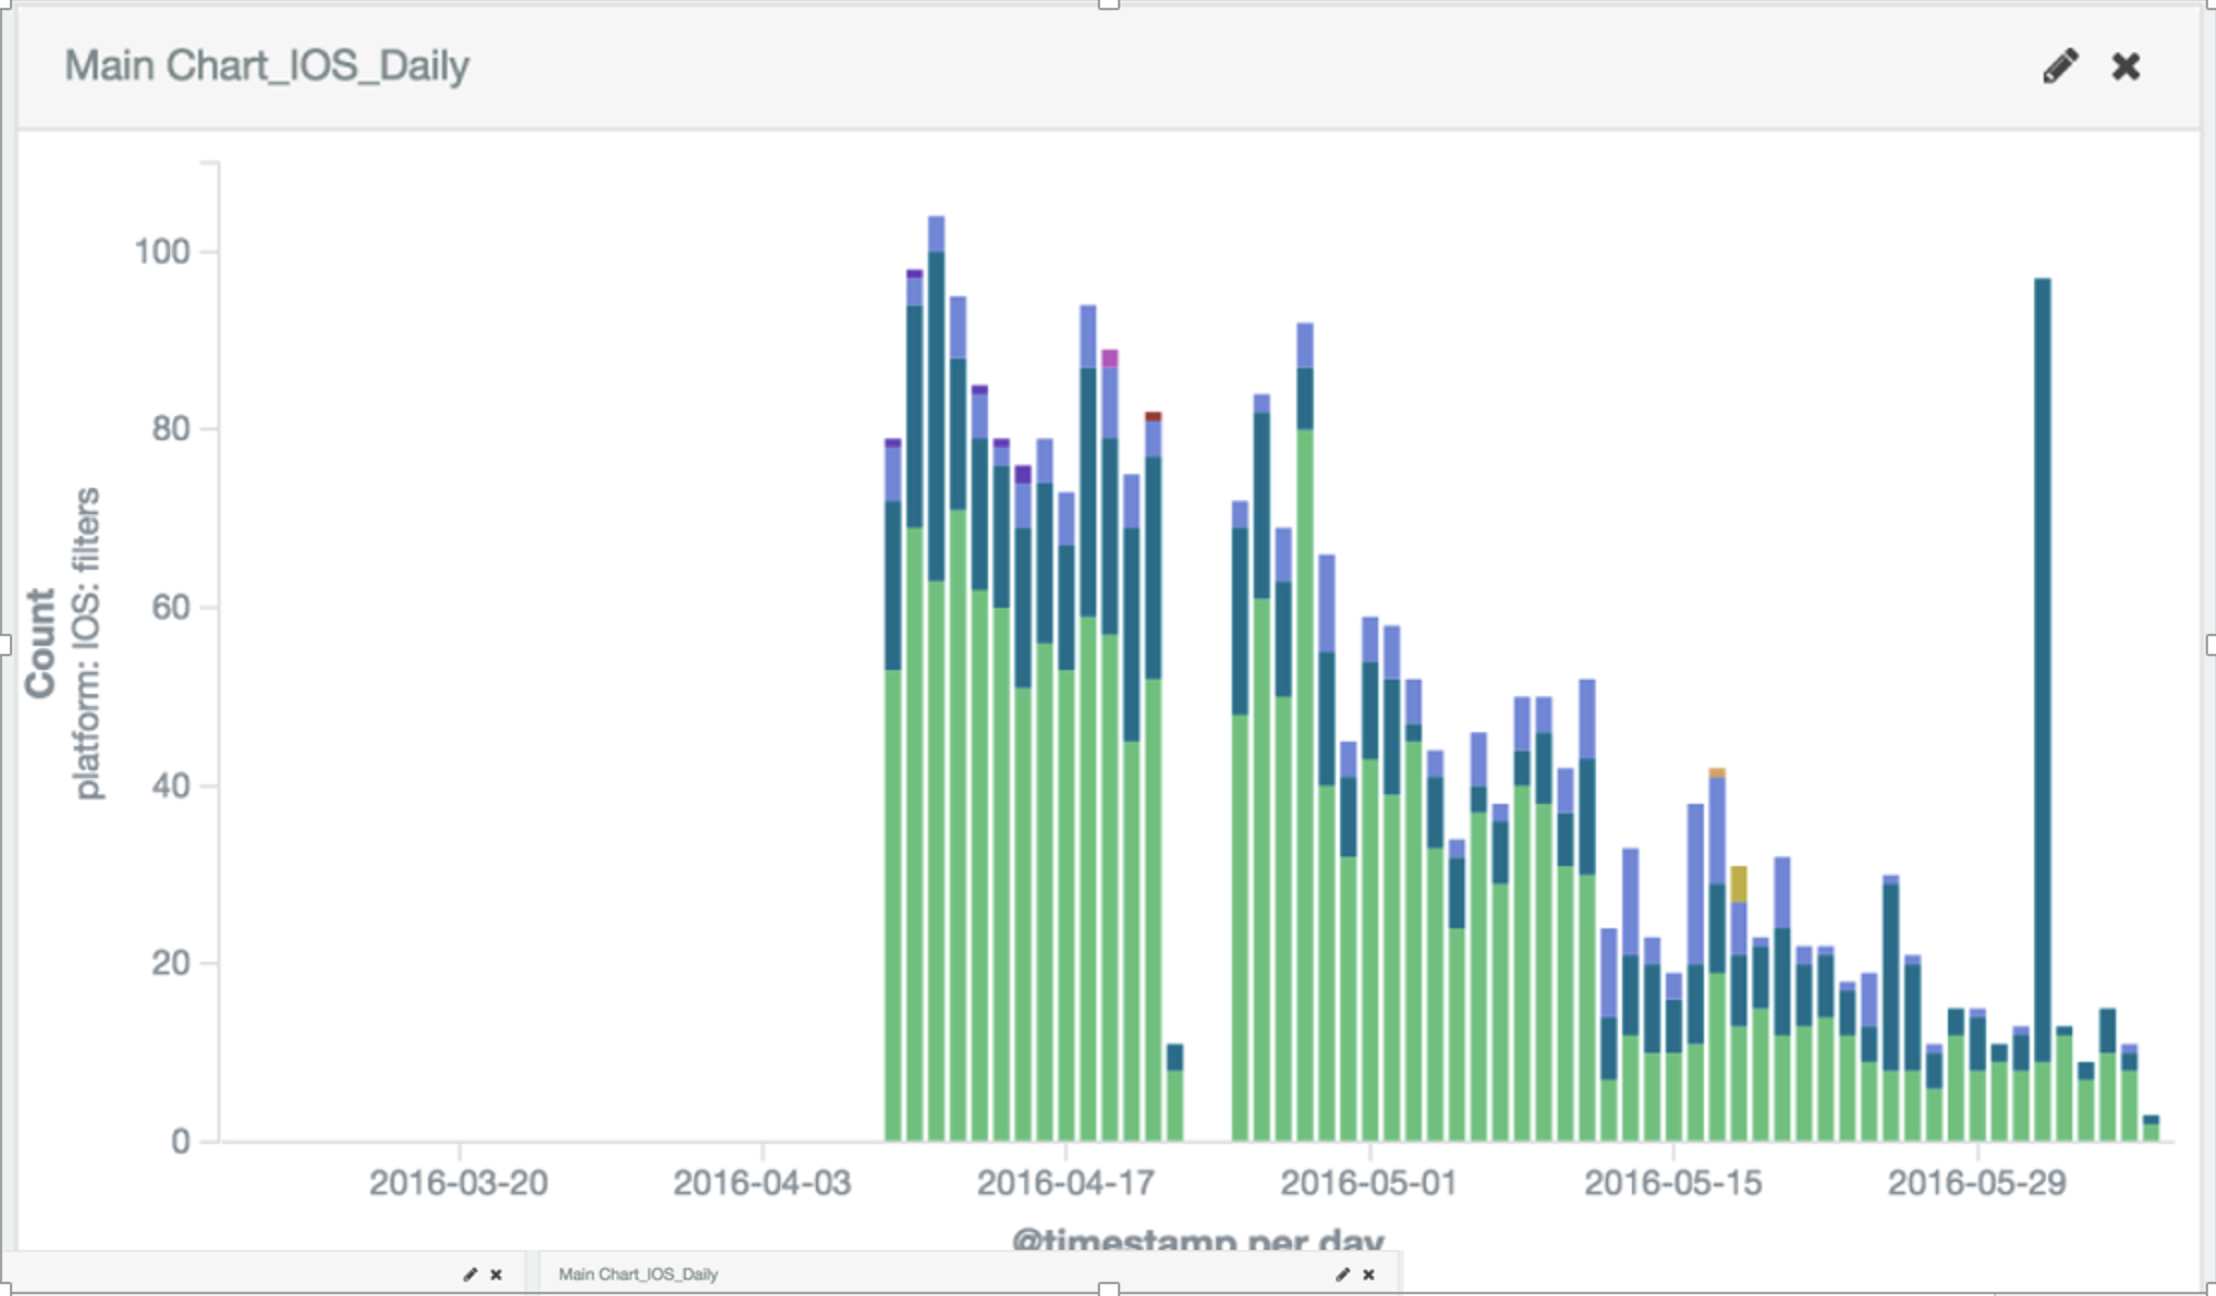Image resolution: width=2216 pixels, height=1296 pixels.
Task: Click pencil icon of bottom-left untitled panel
Action: [x=470, y=1274]
